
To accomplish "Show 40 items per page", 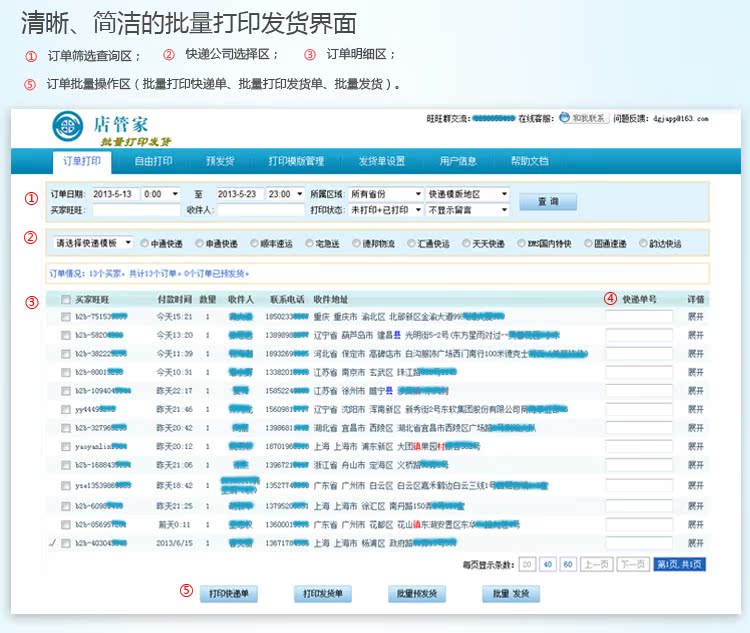I will click(x=548, y=565).
